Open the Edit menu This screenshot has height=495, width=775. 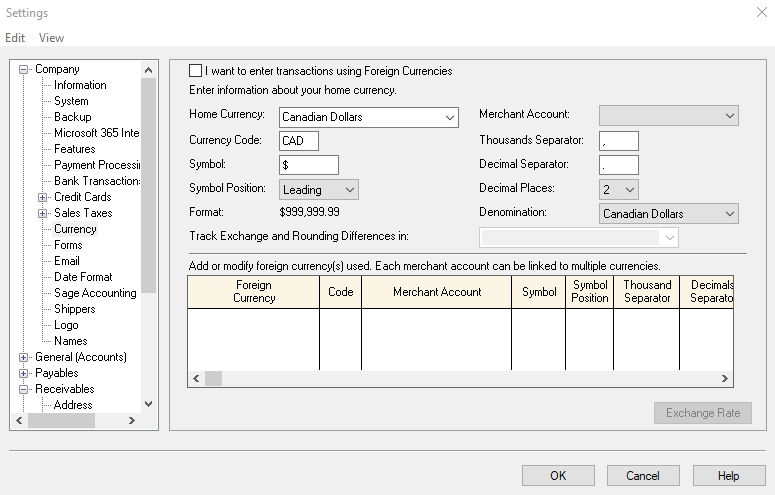(x=15, y=38)
